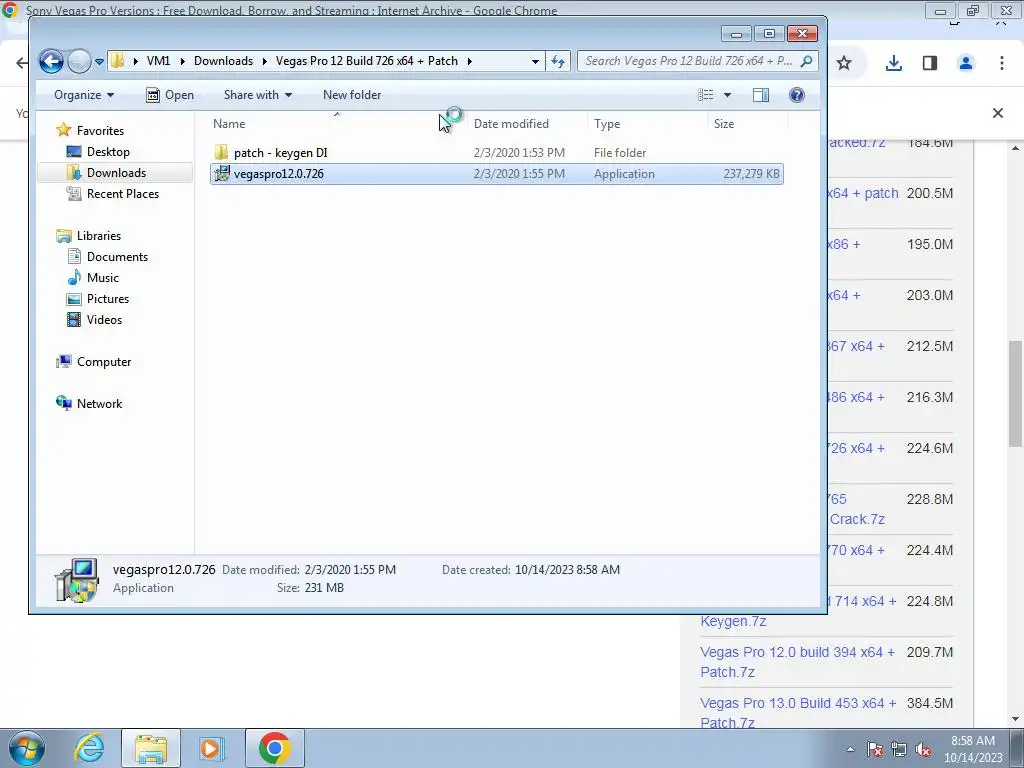Click the "x64 + patch" link in Chrome
This screenshot has width=1024, height=768.
click(x=863, y=193)
